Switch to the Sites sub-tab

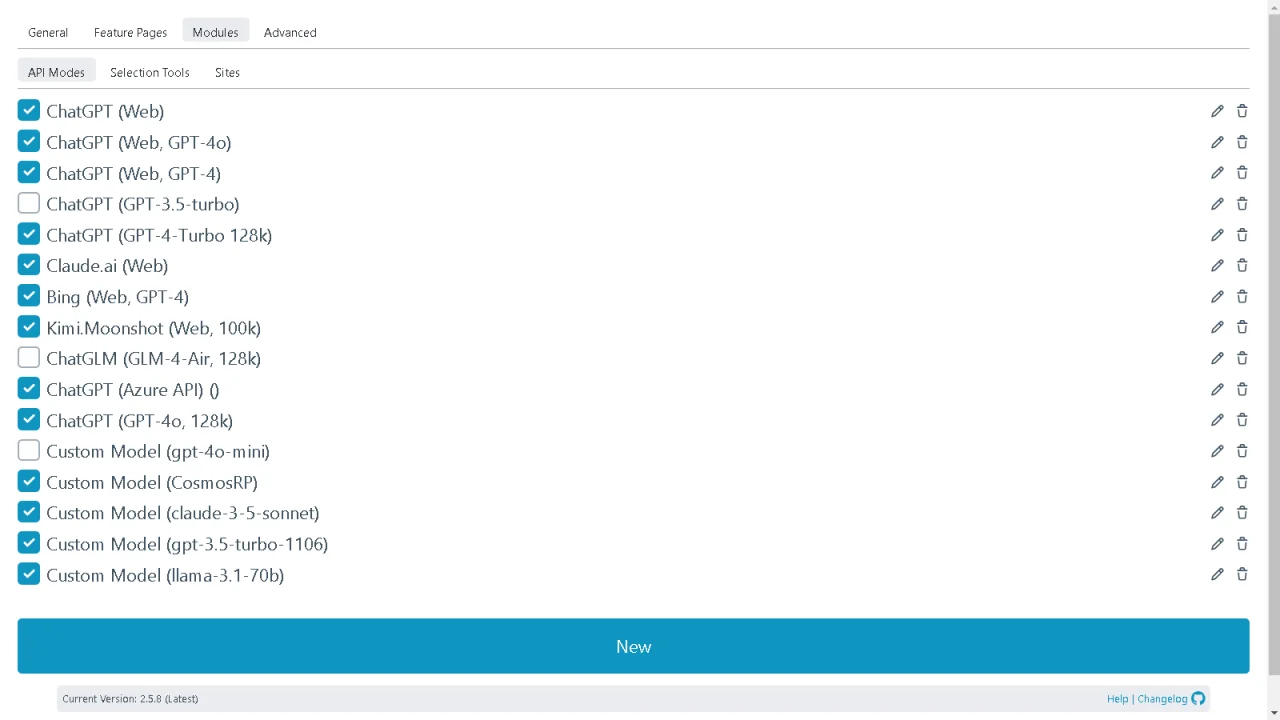click(227, 72)
